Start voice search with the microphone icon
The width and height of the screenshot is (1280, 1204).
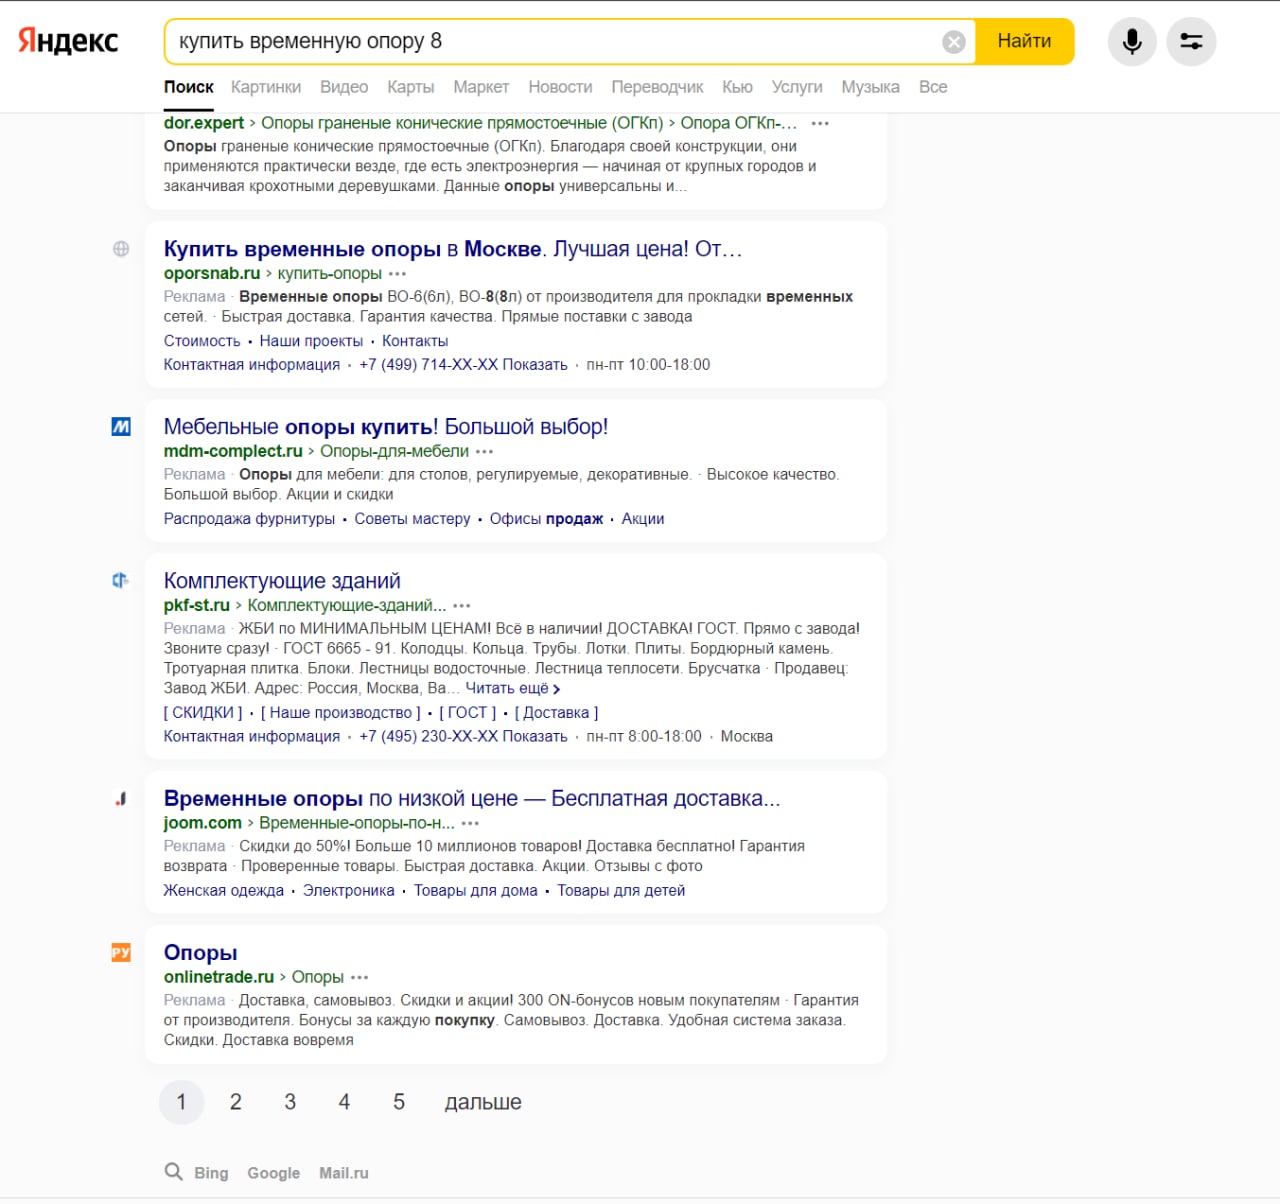[1132, 42]
